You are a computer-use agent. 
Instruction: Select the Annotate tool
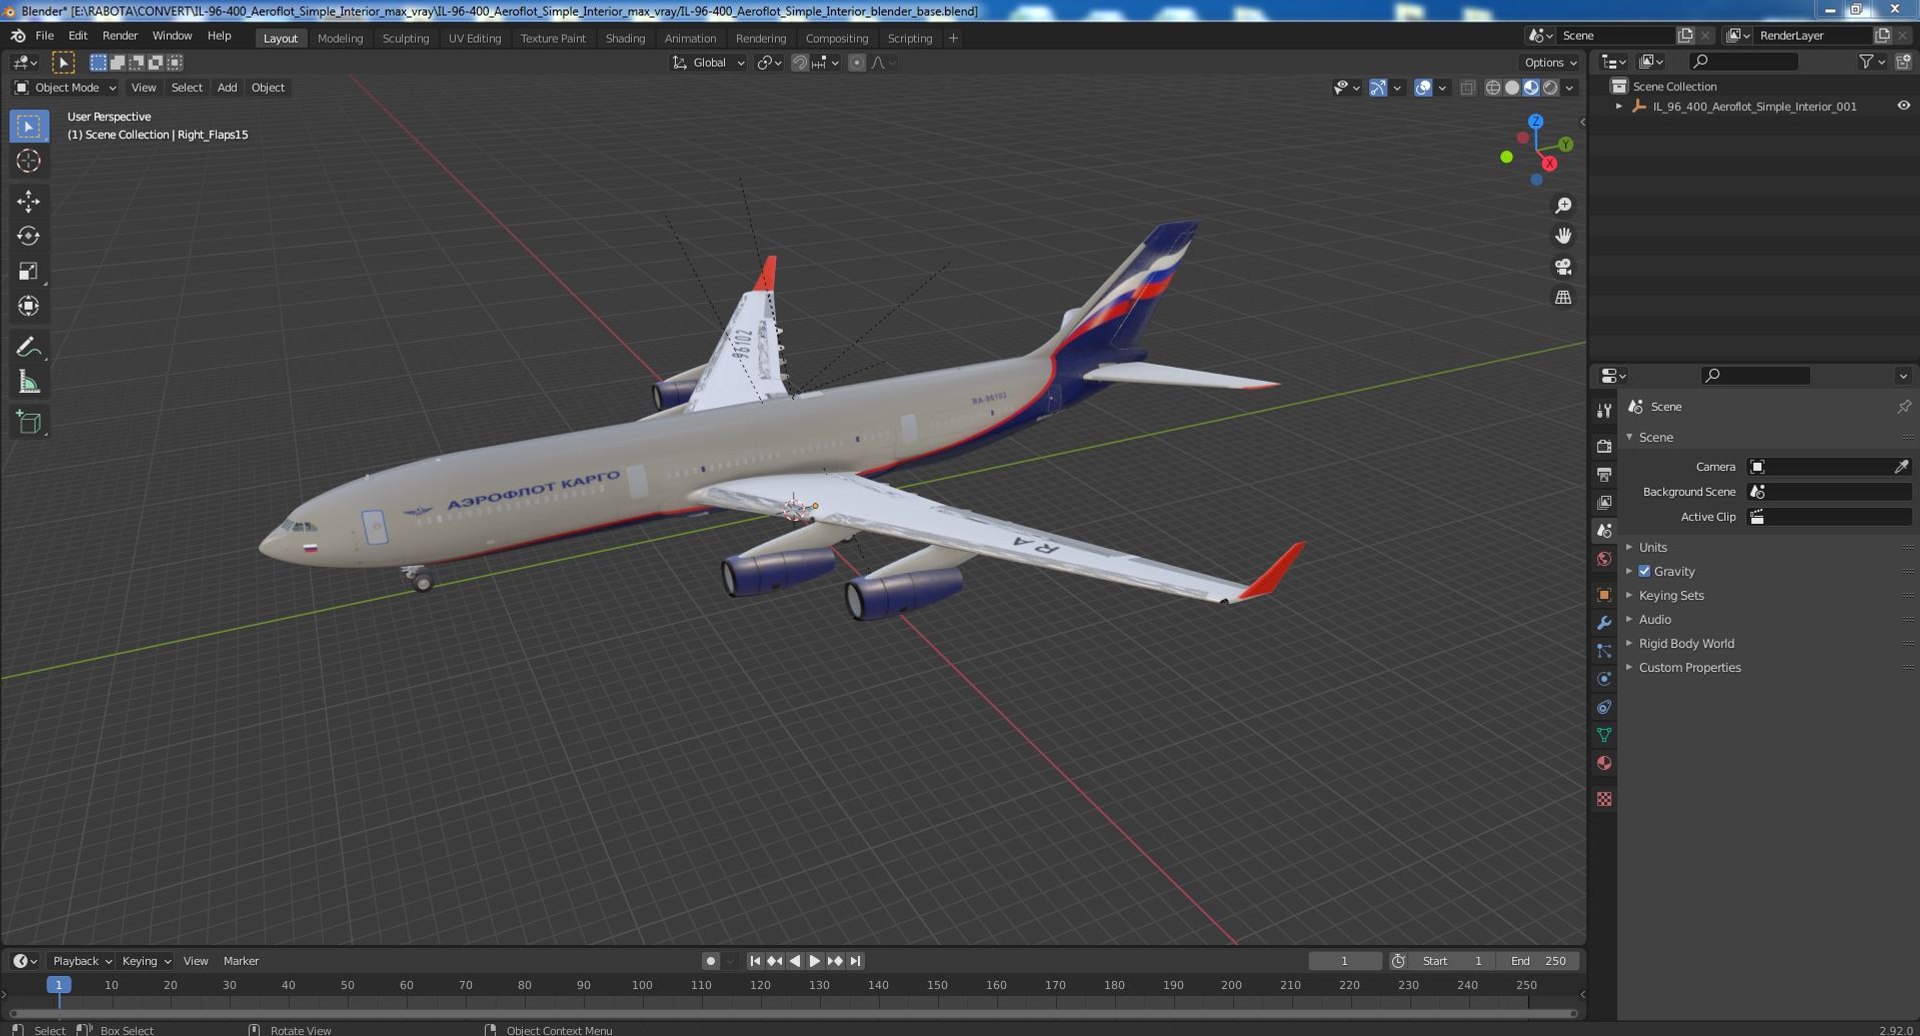[x=28, y=347]
